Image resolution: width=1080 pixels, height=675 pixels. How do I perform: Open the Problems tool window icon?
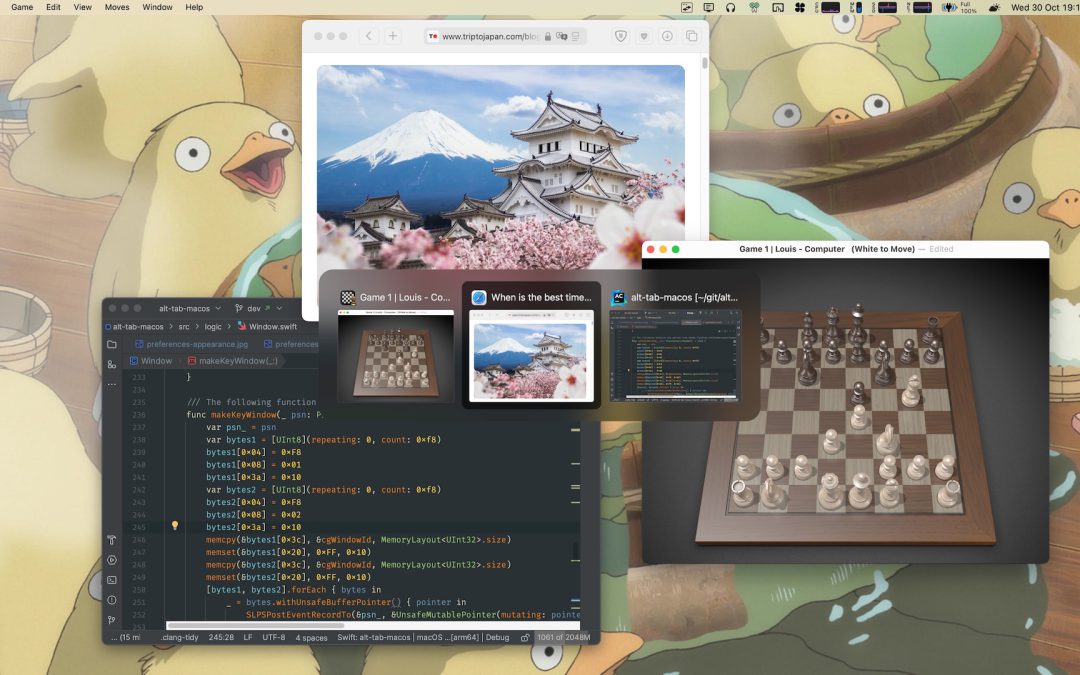112,600
